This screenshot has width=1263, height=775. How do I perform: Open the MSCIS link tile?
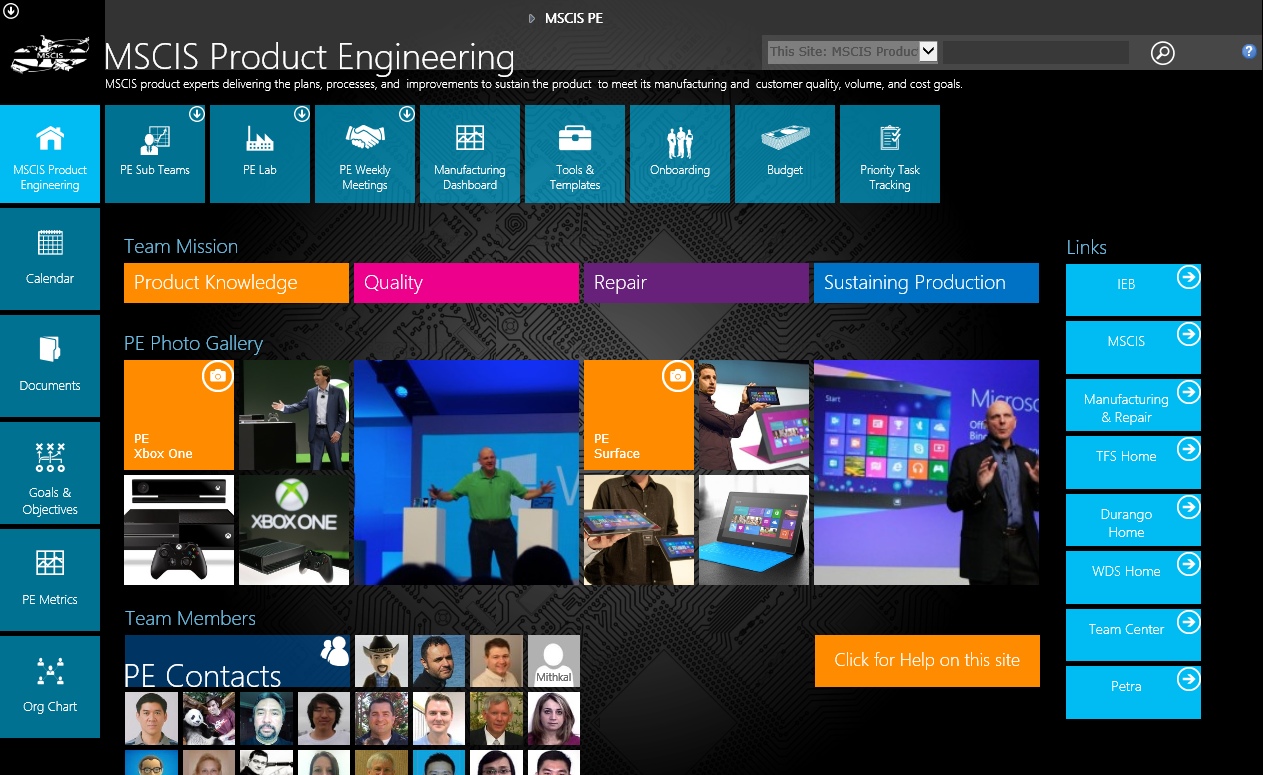(1133, 347)
